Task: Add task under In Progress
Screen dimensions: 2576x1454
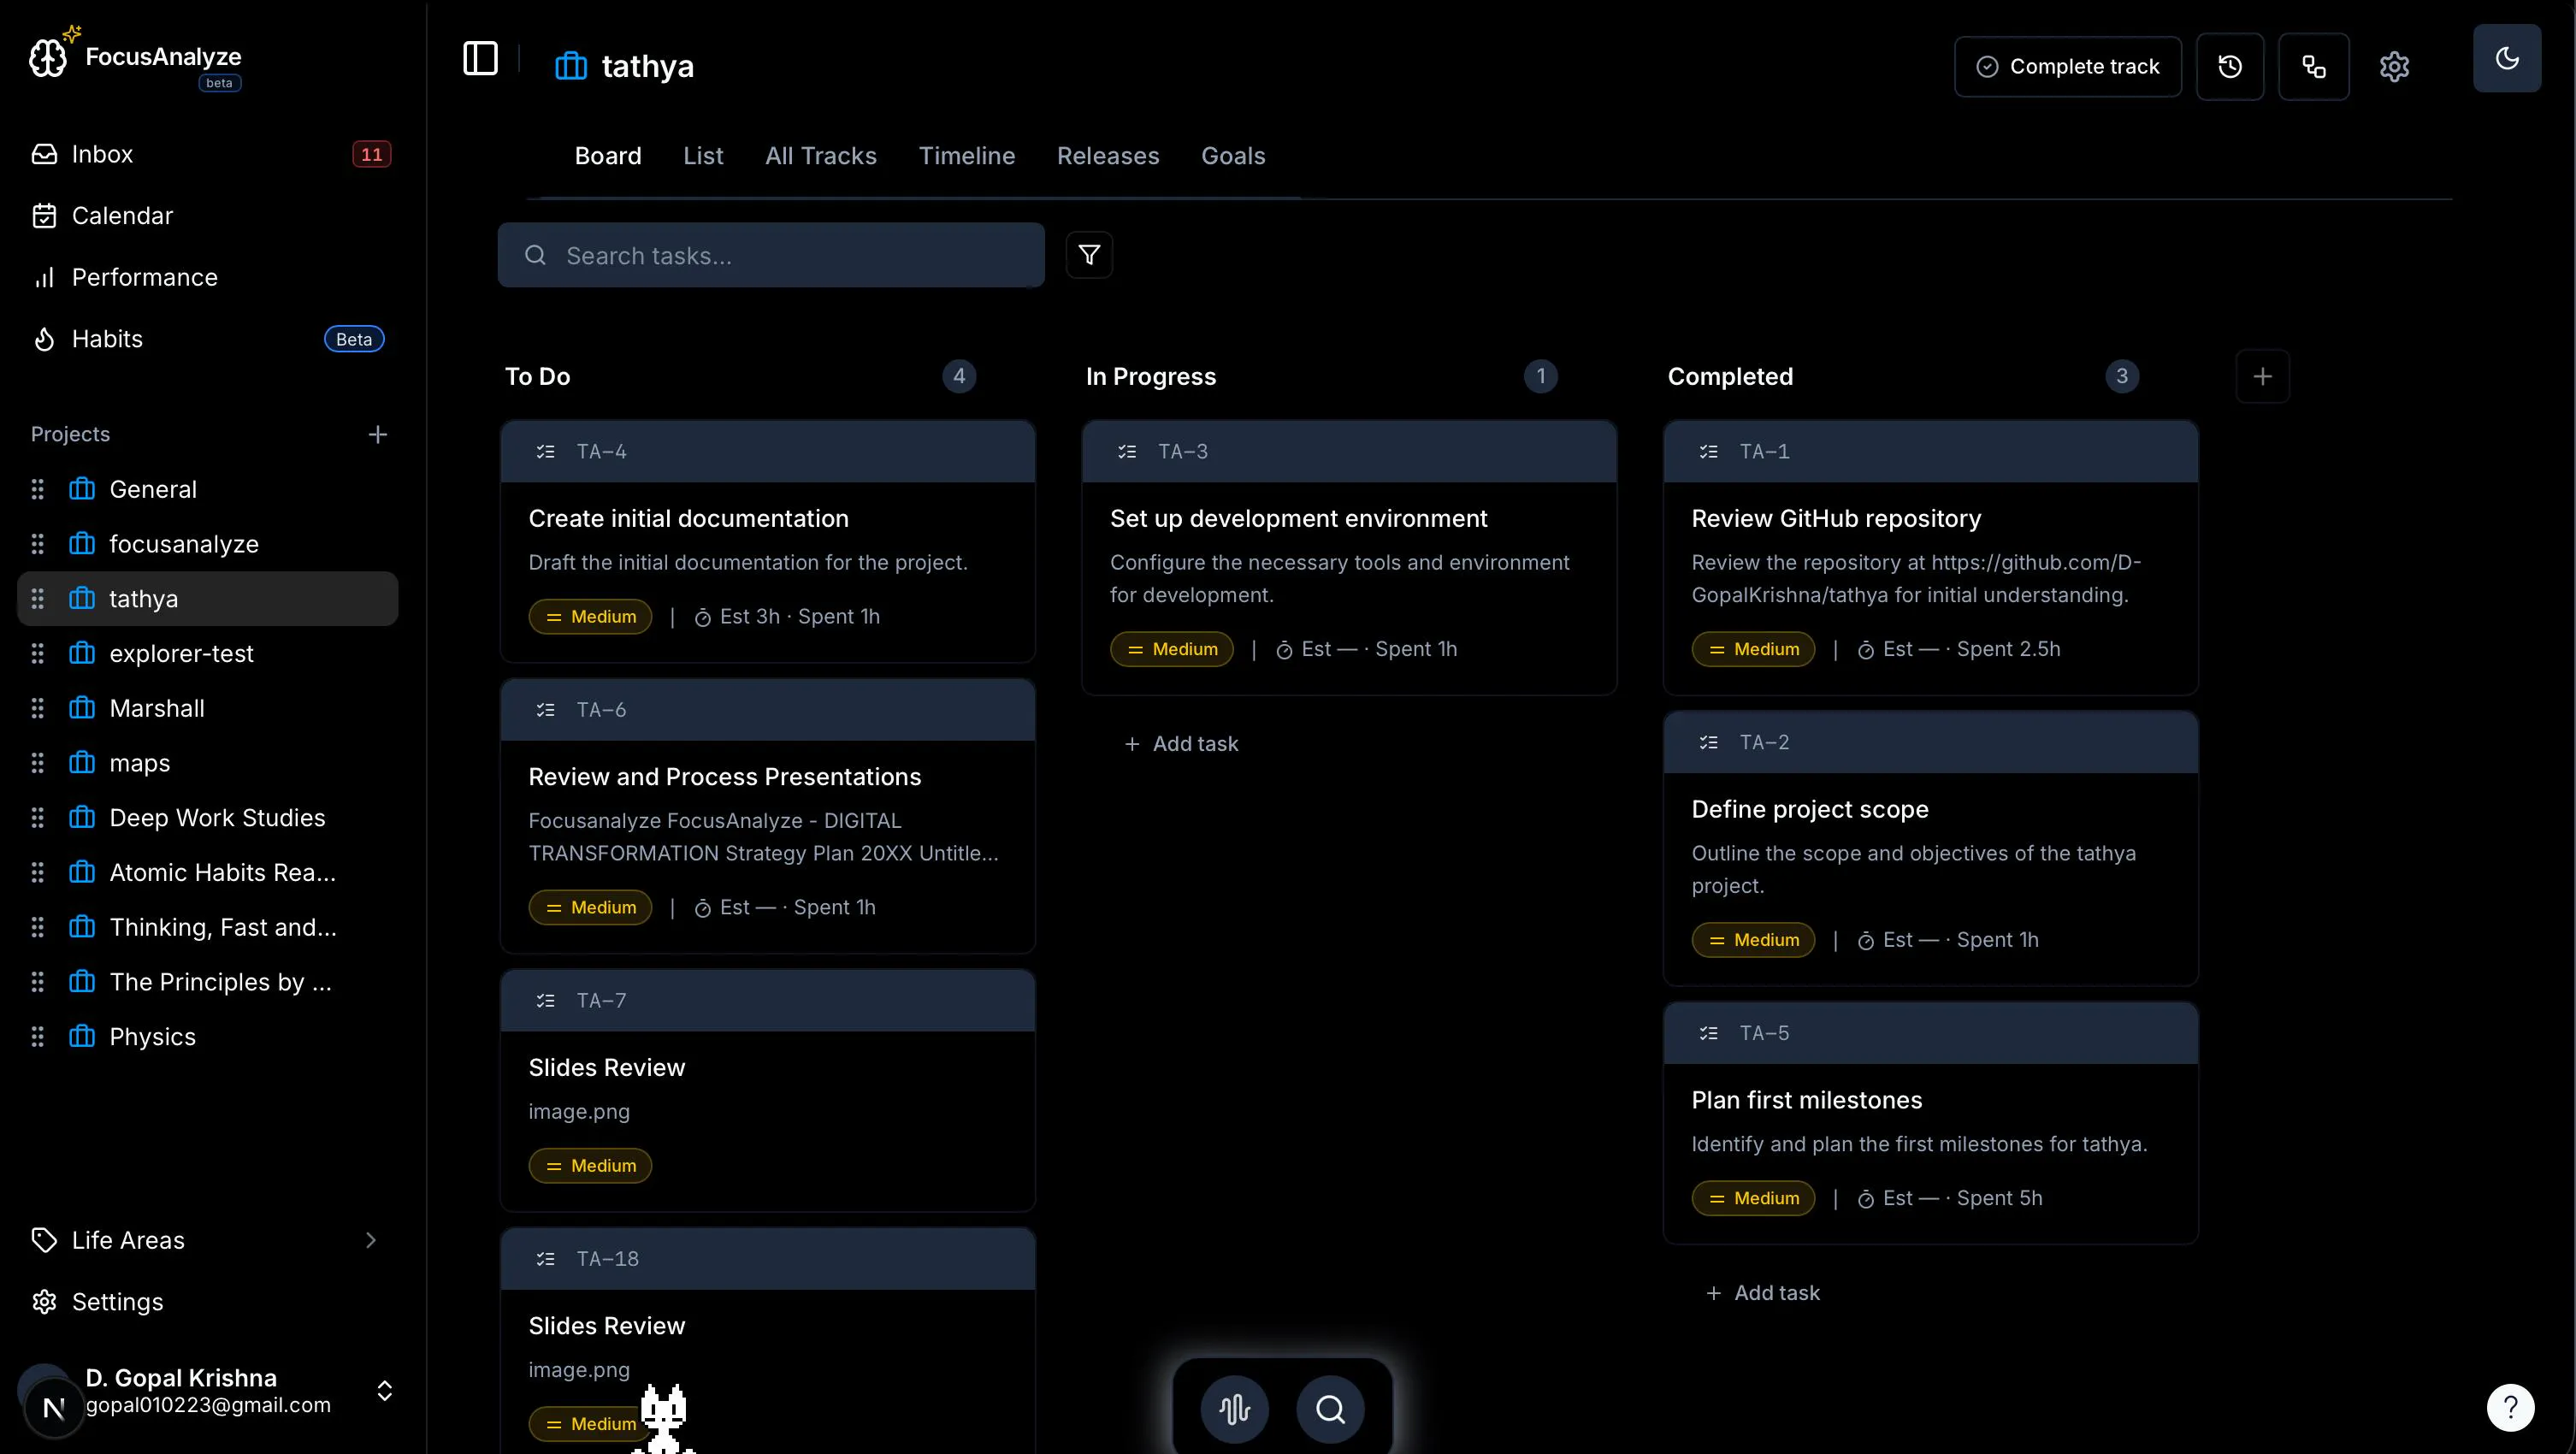Action: tap(1181, 743)
